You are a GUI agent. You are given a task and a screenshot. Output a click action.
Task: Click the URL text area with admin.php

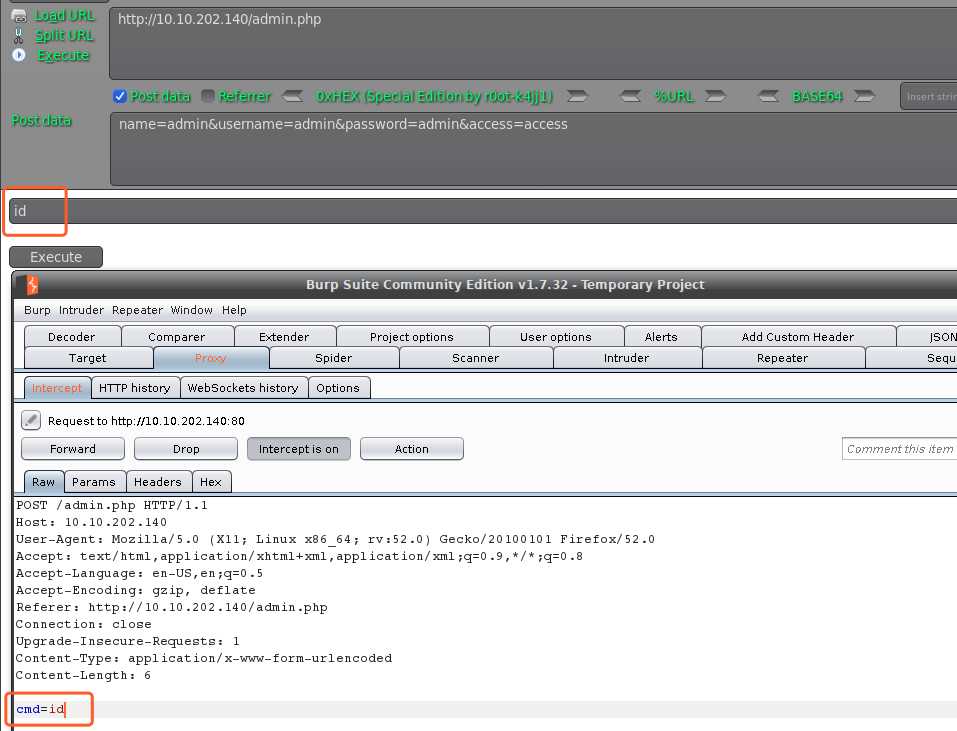[x=533, y=43]
